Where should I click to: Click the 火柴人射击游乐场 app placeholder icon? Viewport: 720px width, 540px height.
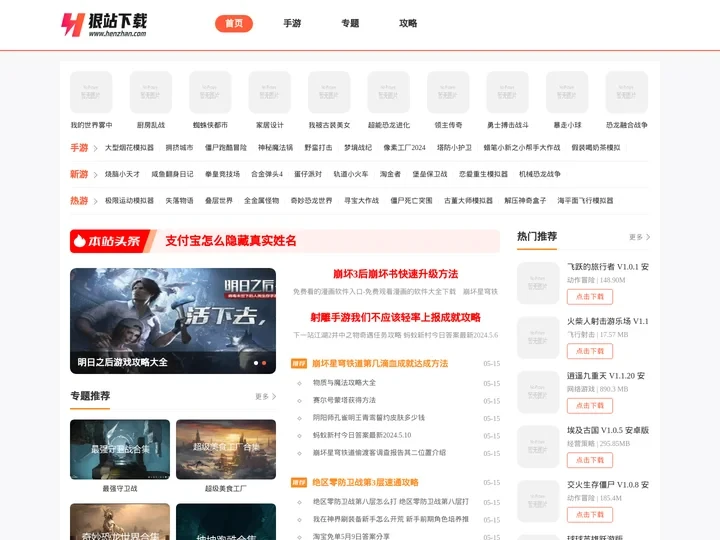(538, 338)
